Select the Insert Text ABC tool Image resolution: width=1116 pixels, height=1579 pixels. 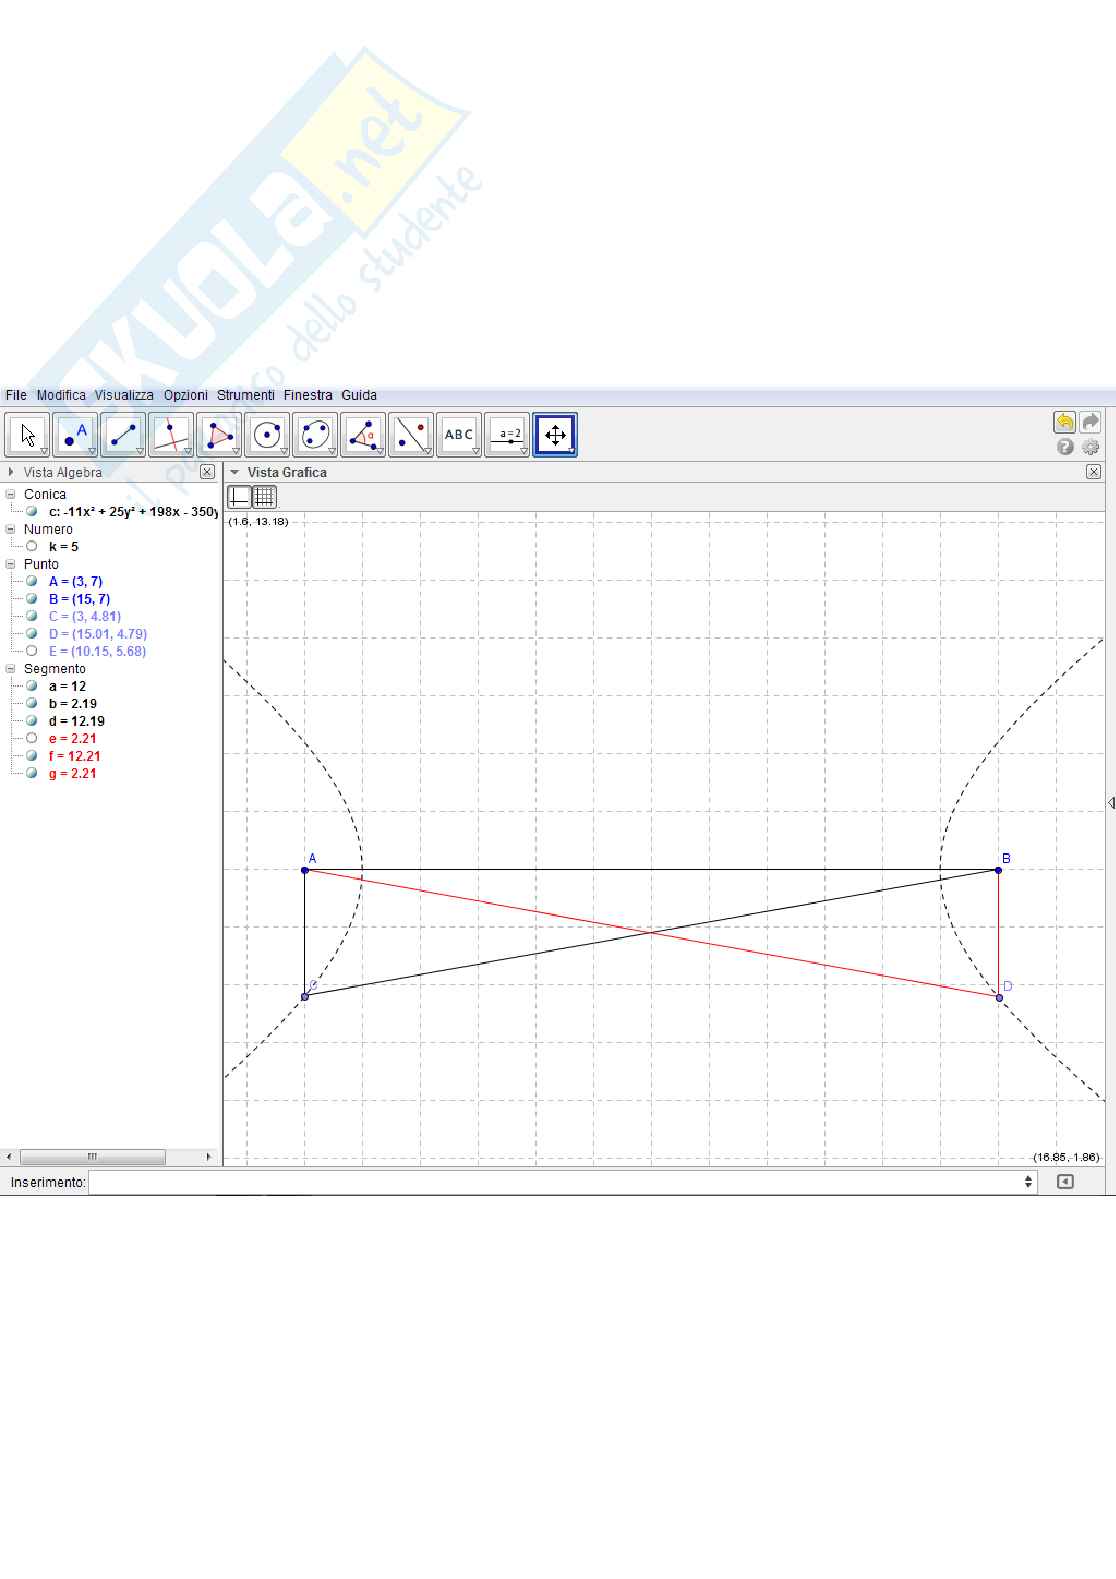click(x=458, y=435)
